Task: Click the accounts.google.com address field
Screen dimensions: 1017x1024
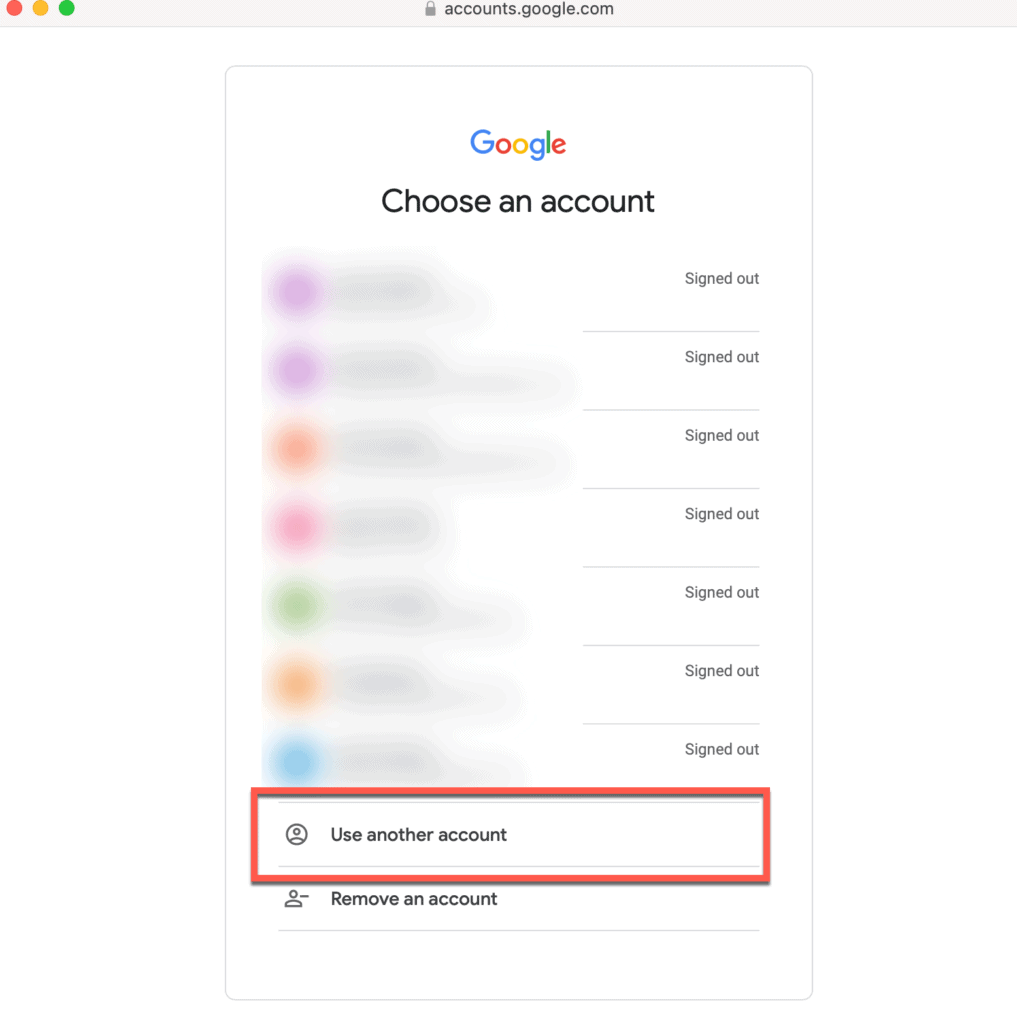Action: point(528,9)
